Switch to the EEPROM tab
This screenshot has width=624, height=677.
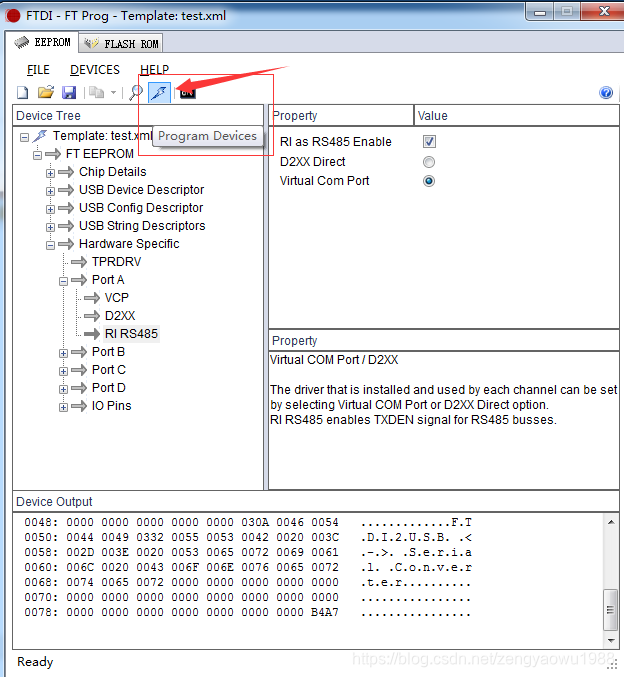(42, 42)
